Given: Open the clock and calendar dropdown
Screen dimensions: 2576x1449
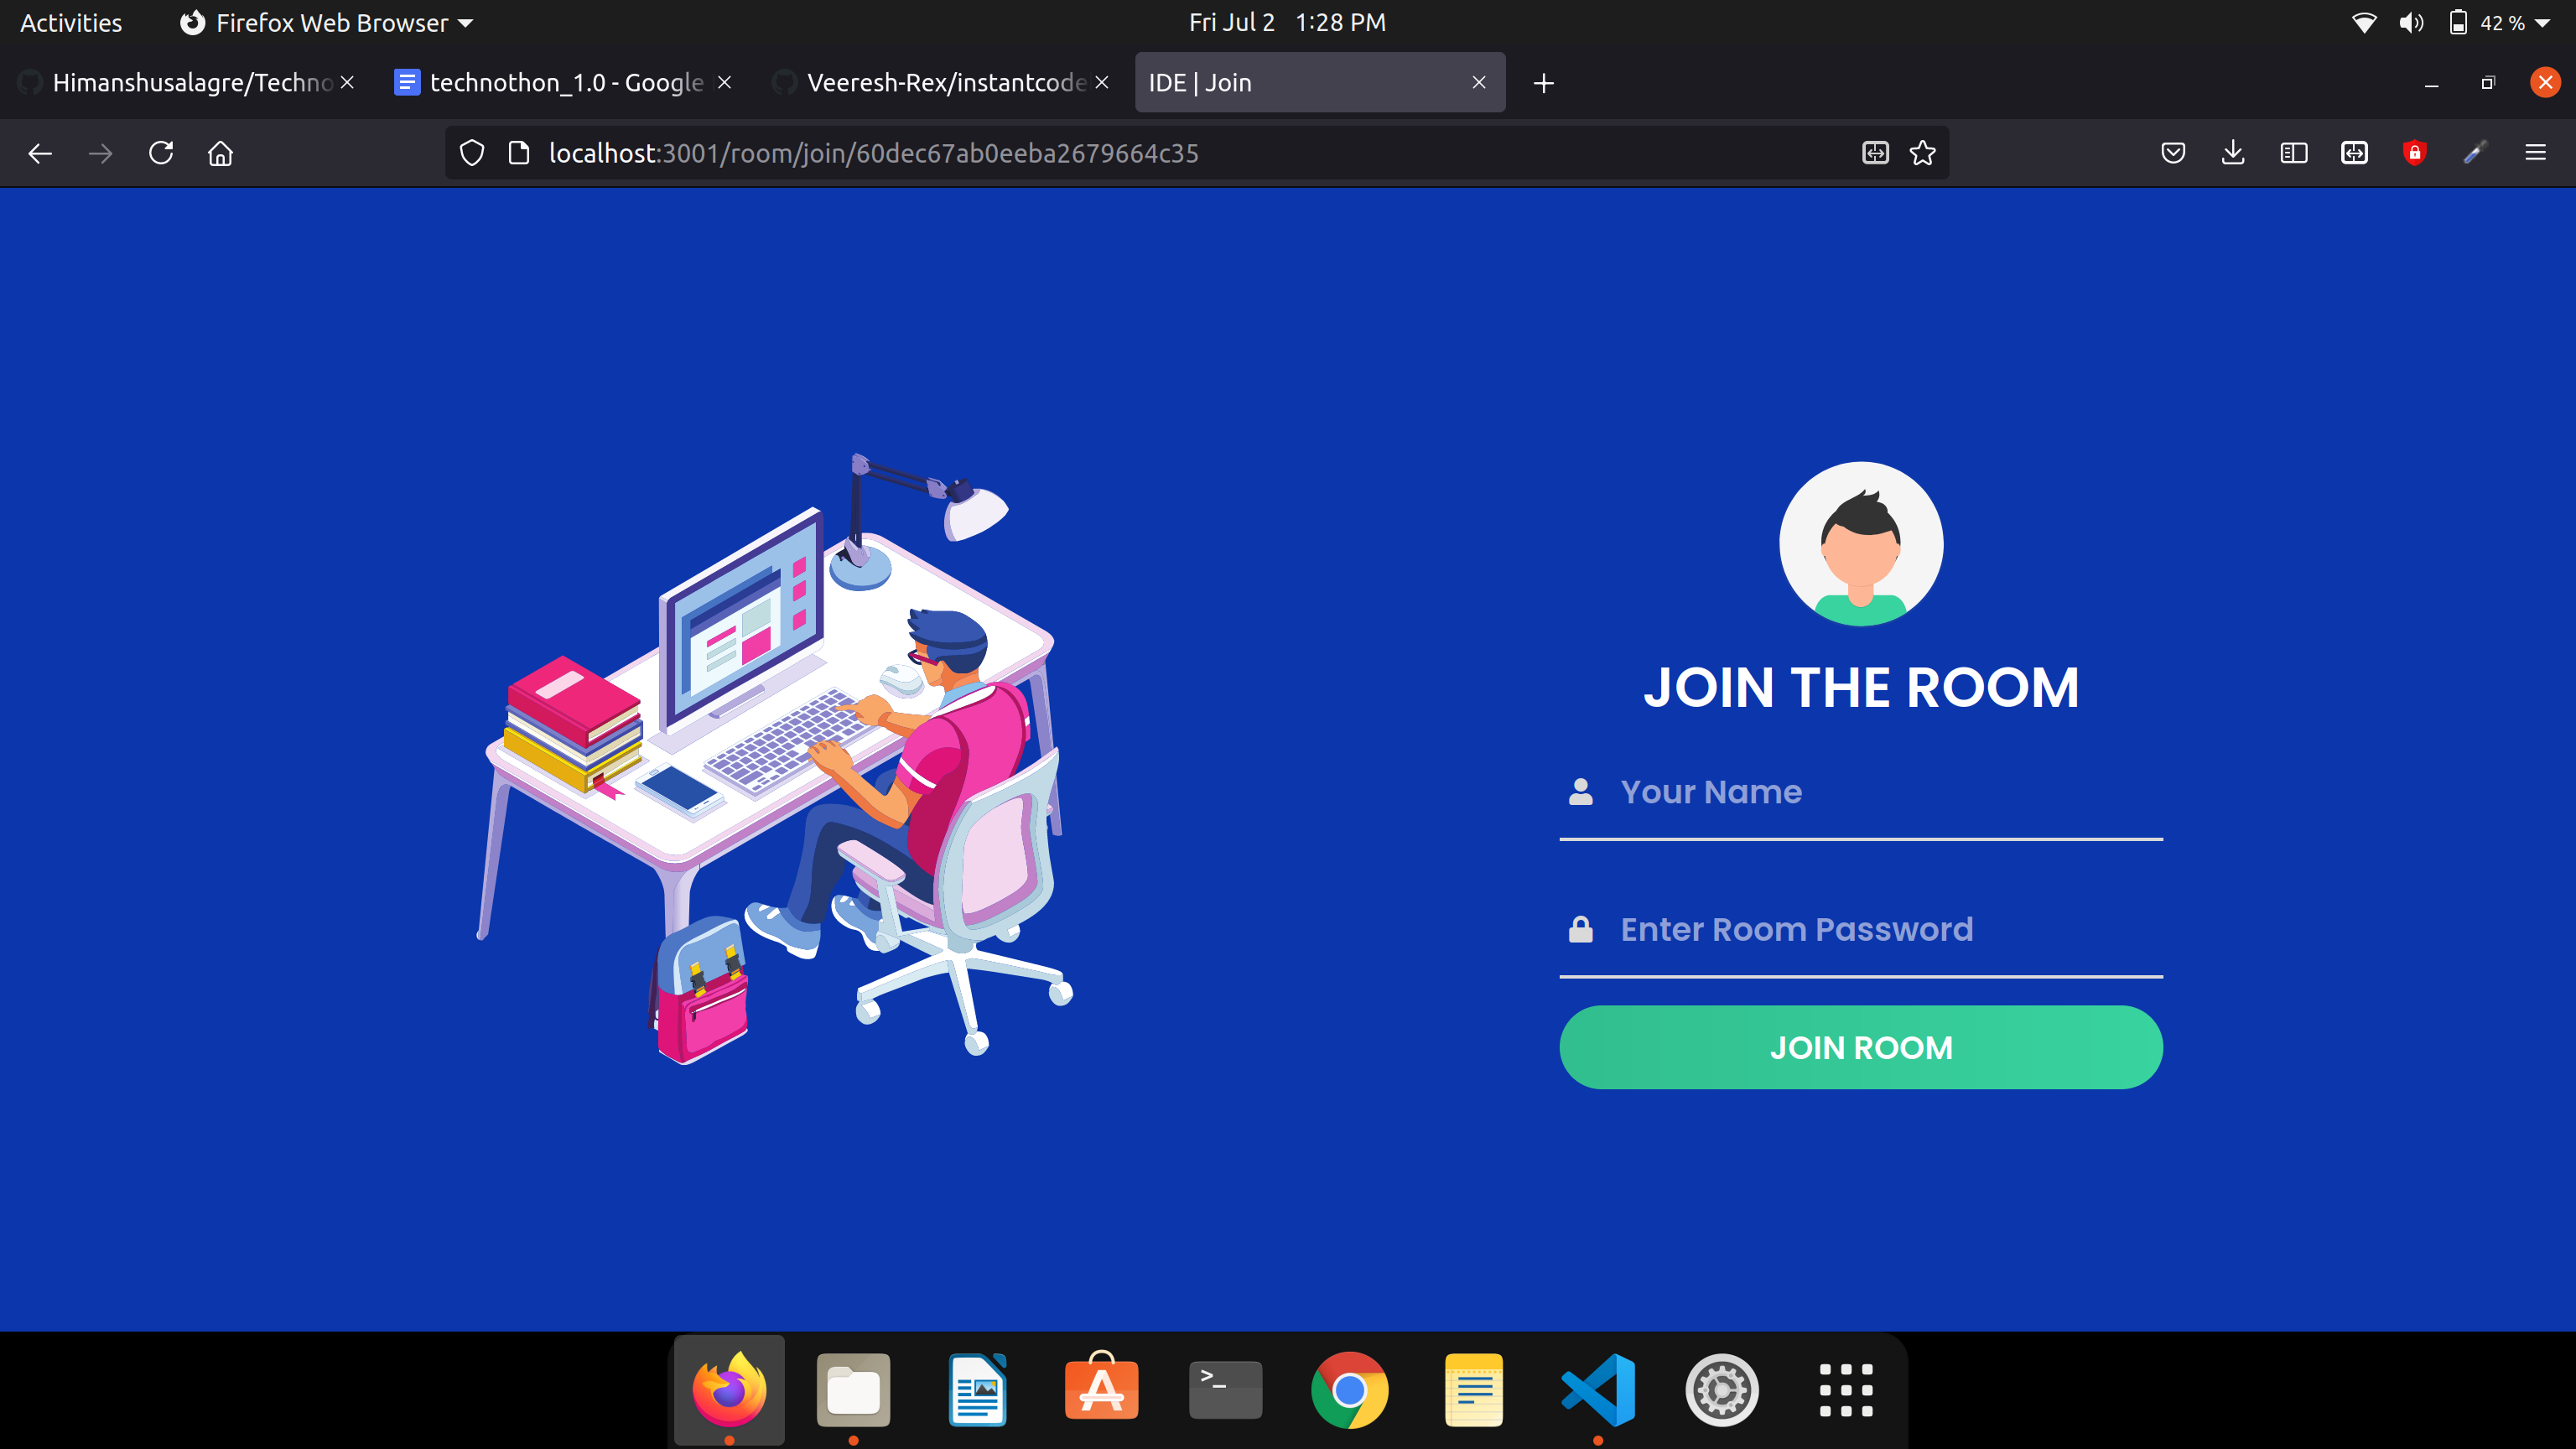Looking at the screenshot, I should (x=1287, y=22).
